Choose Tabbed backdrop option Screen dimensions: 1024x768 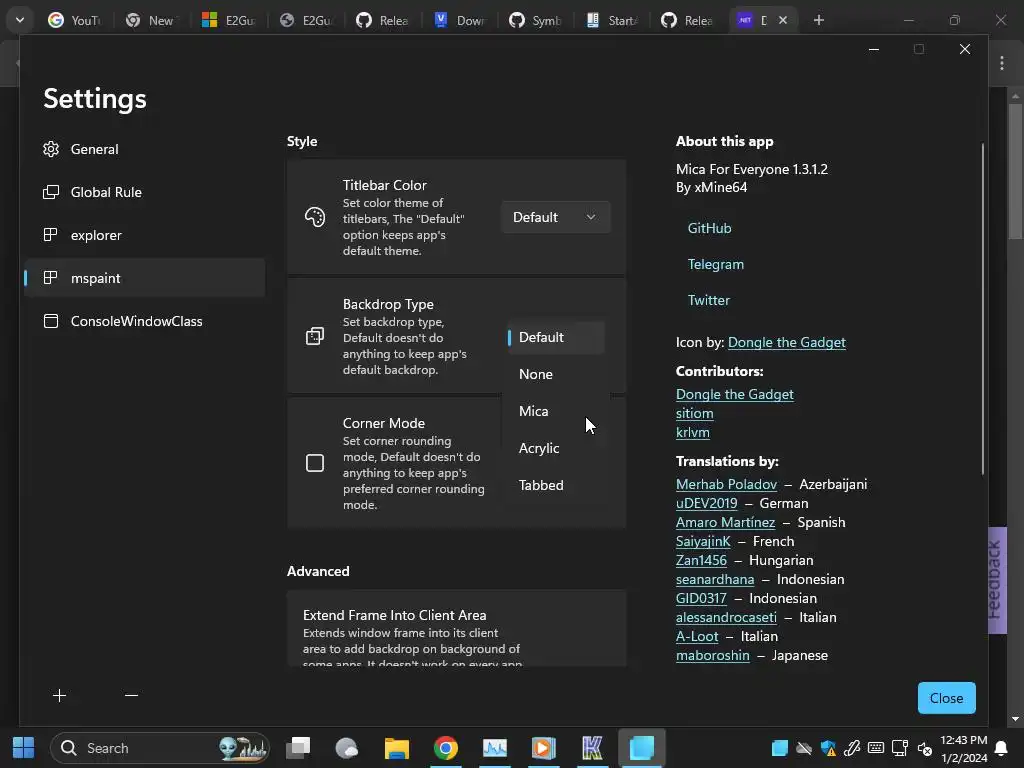[556, 485]
